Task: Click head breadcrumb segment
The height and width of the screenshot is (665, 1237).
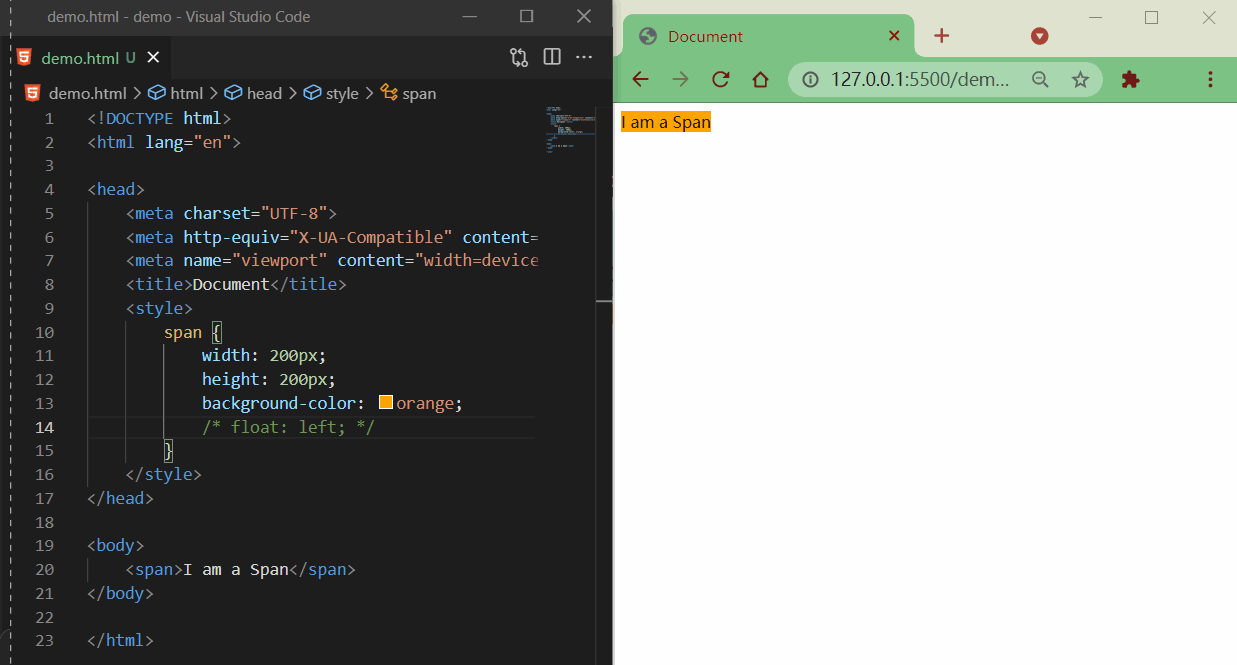Action: click(x=254, y=93)
